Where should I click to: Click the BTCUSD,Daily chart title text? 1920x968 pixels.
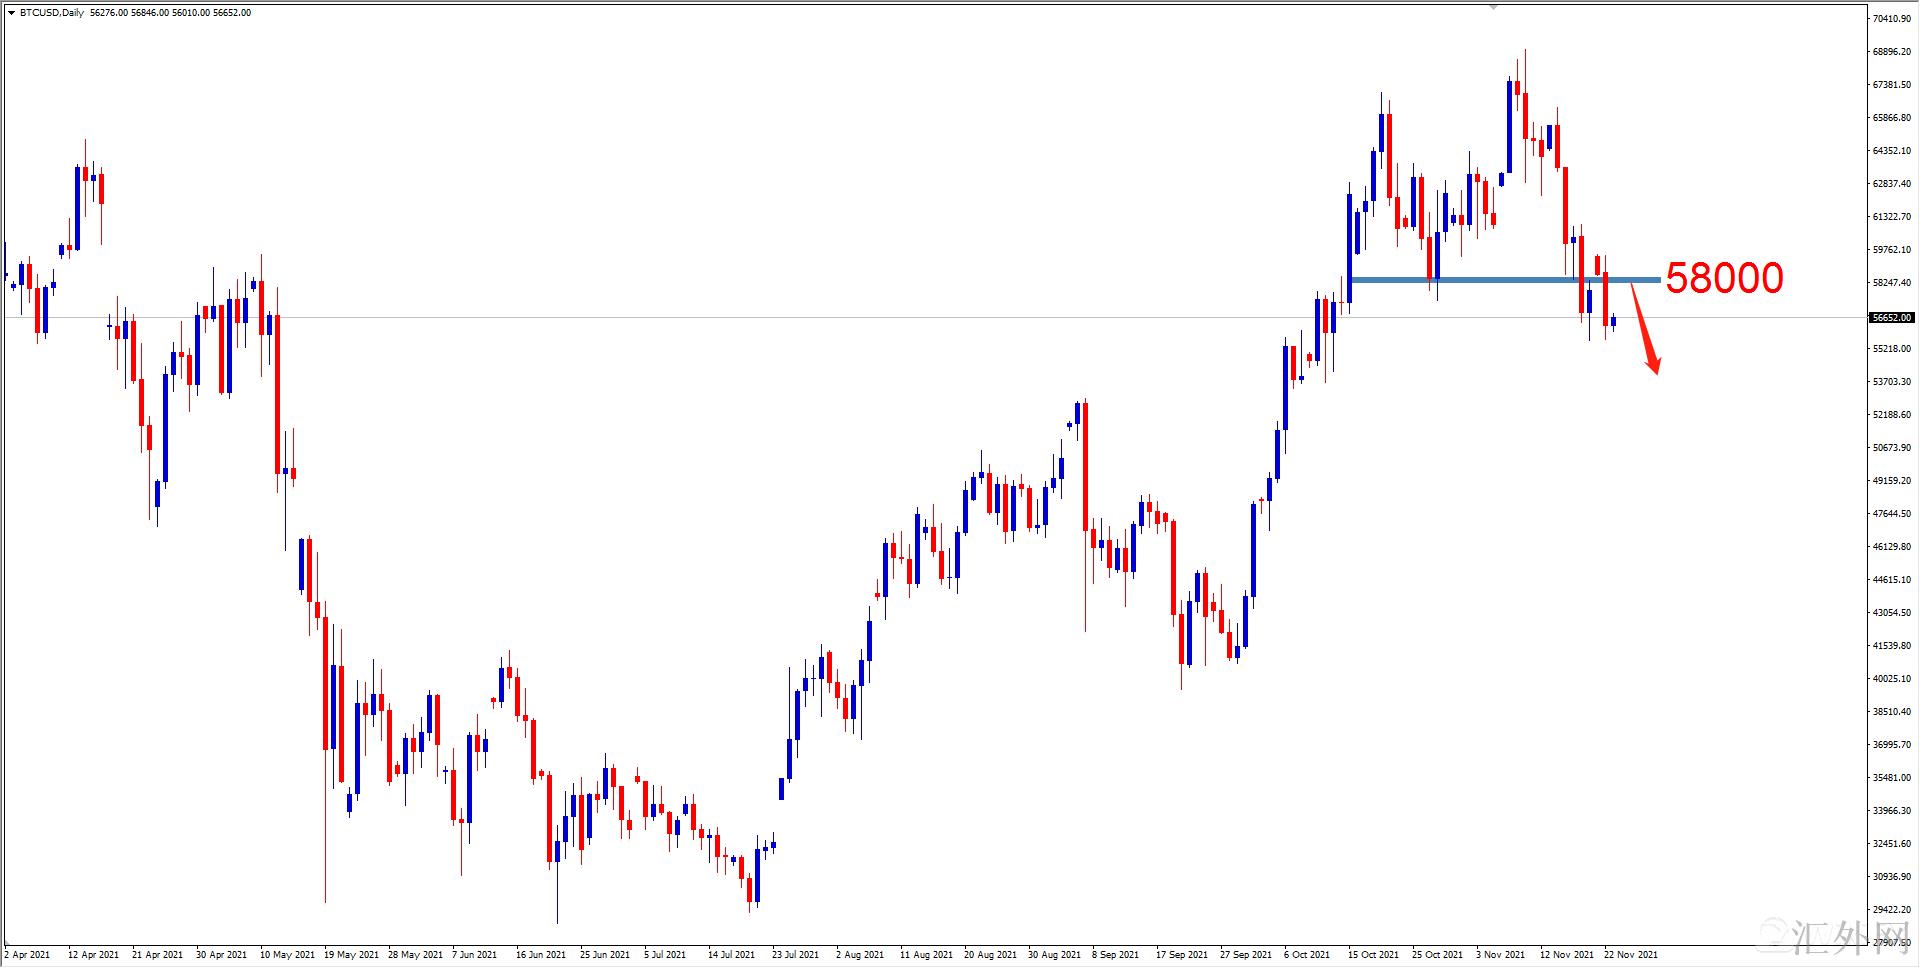52,13
